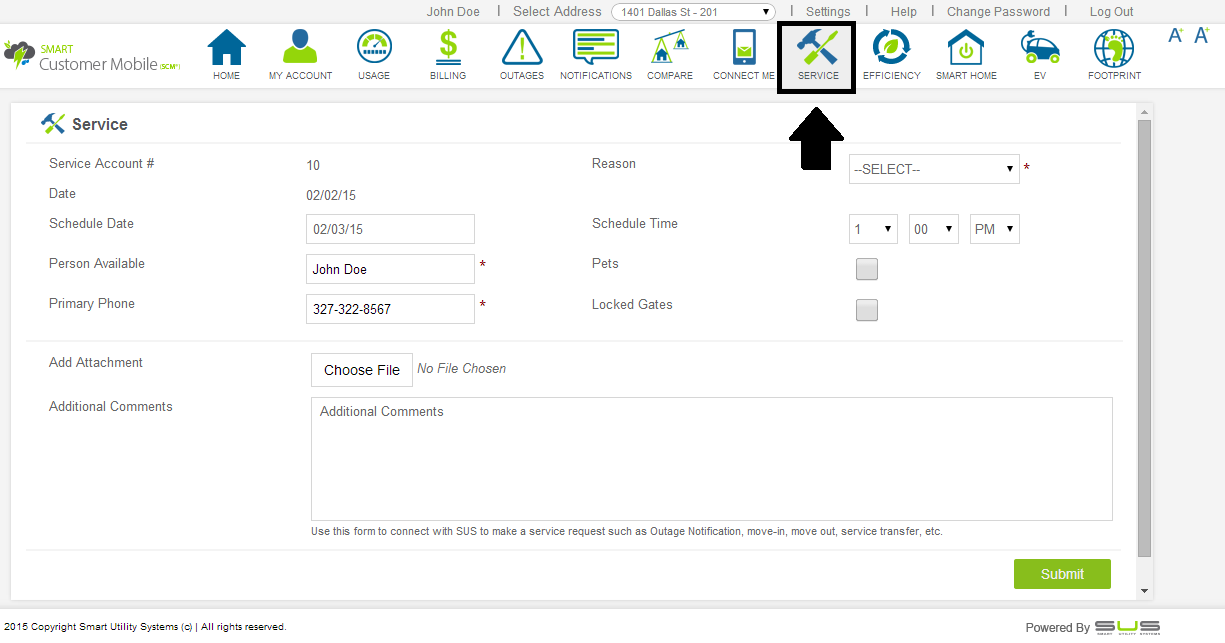Expand the Reason dropdown

[934, 169]
